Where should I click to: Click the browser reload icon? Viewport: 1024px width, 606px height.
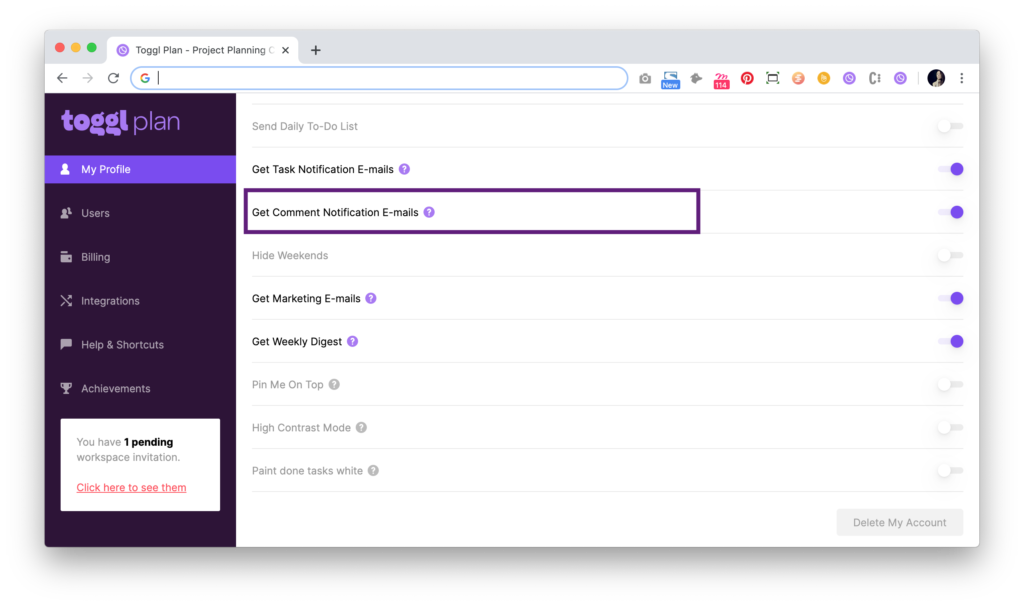[x=113, y=78]
